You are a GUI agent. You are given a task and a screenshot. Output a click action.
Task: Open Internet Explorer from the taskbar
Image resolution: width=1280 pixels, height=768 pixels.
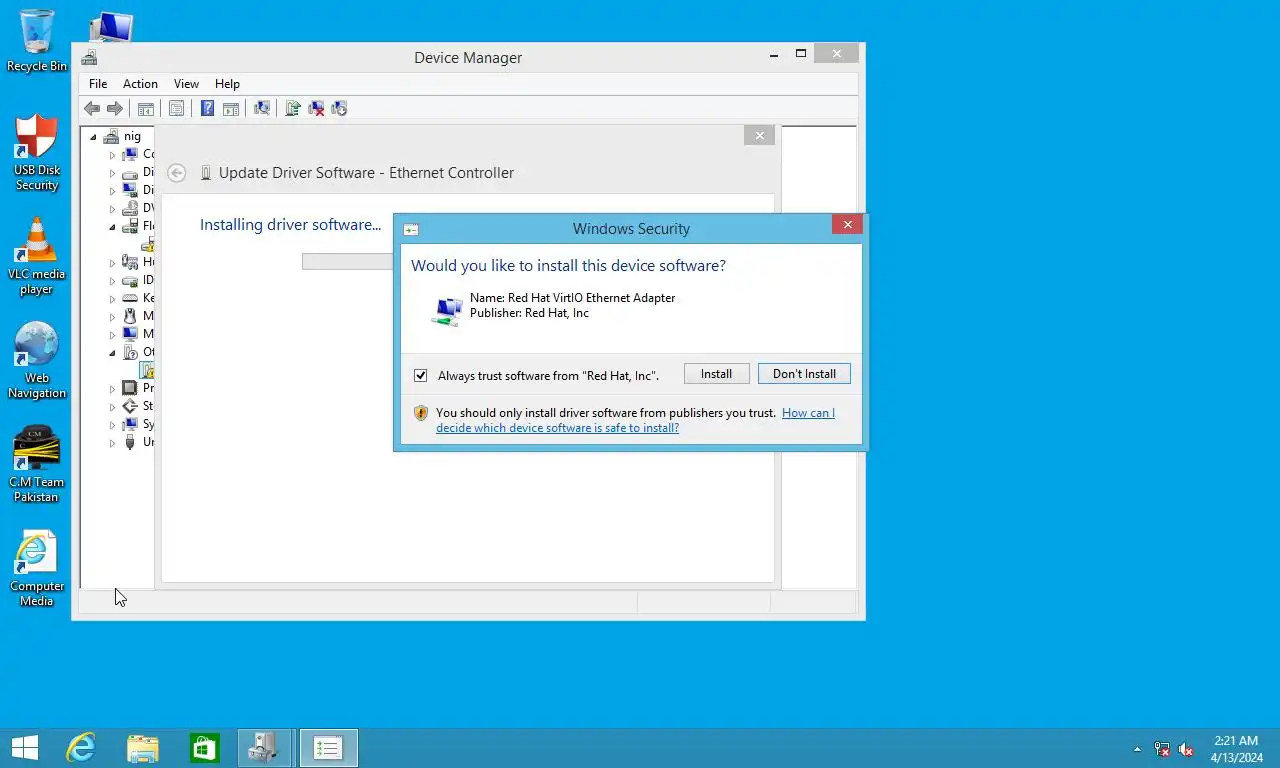click(x=81, y=748)
